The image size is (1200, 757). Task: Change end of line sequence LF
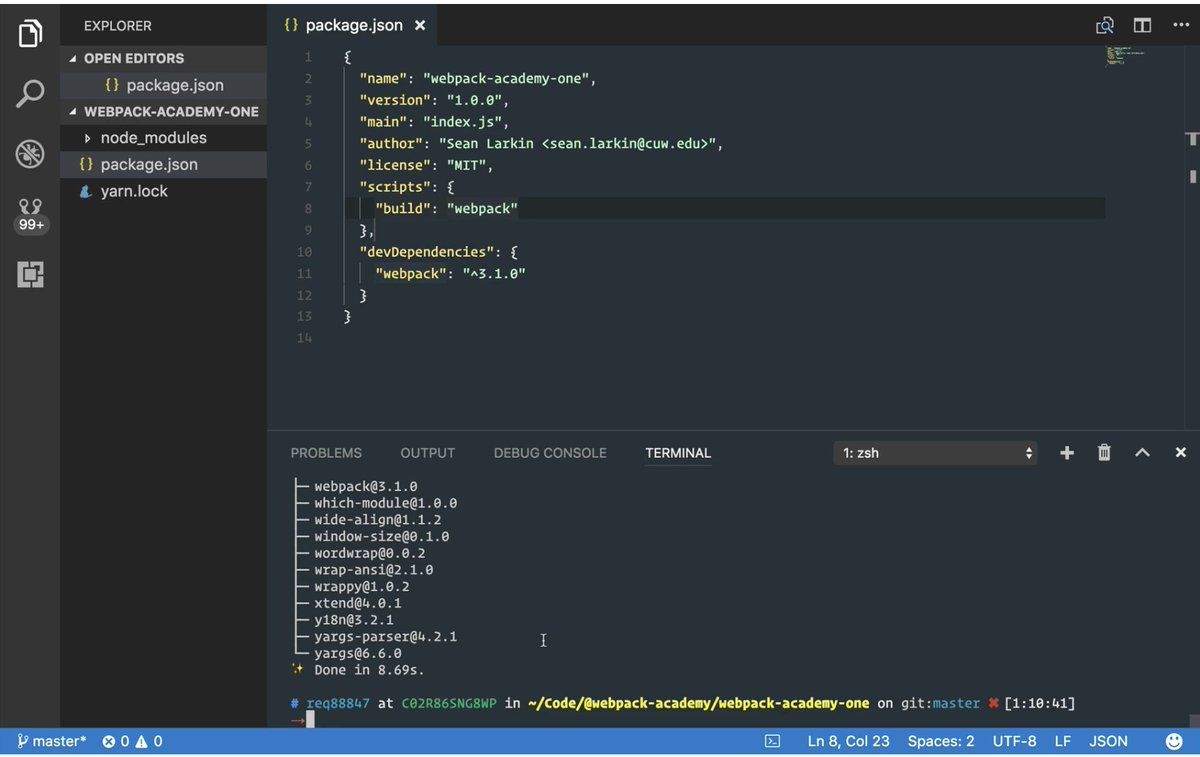pos(1063,741)
